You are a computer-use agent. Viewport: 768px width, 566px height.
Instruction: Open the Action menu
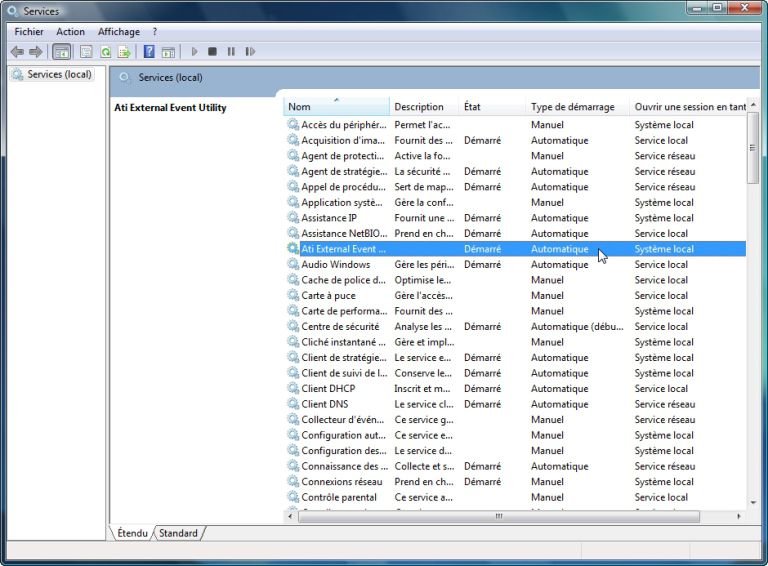pyautogui.click(x=71, y=32)
